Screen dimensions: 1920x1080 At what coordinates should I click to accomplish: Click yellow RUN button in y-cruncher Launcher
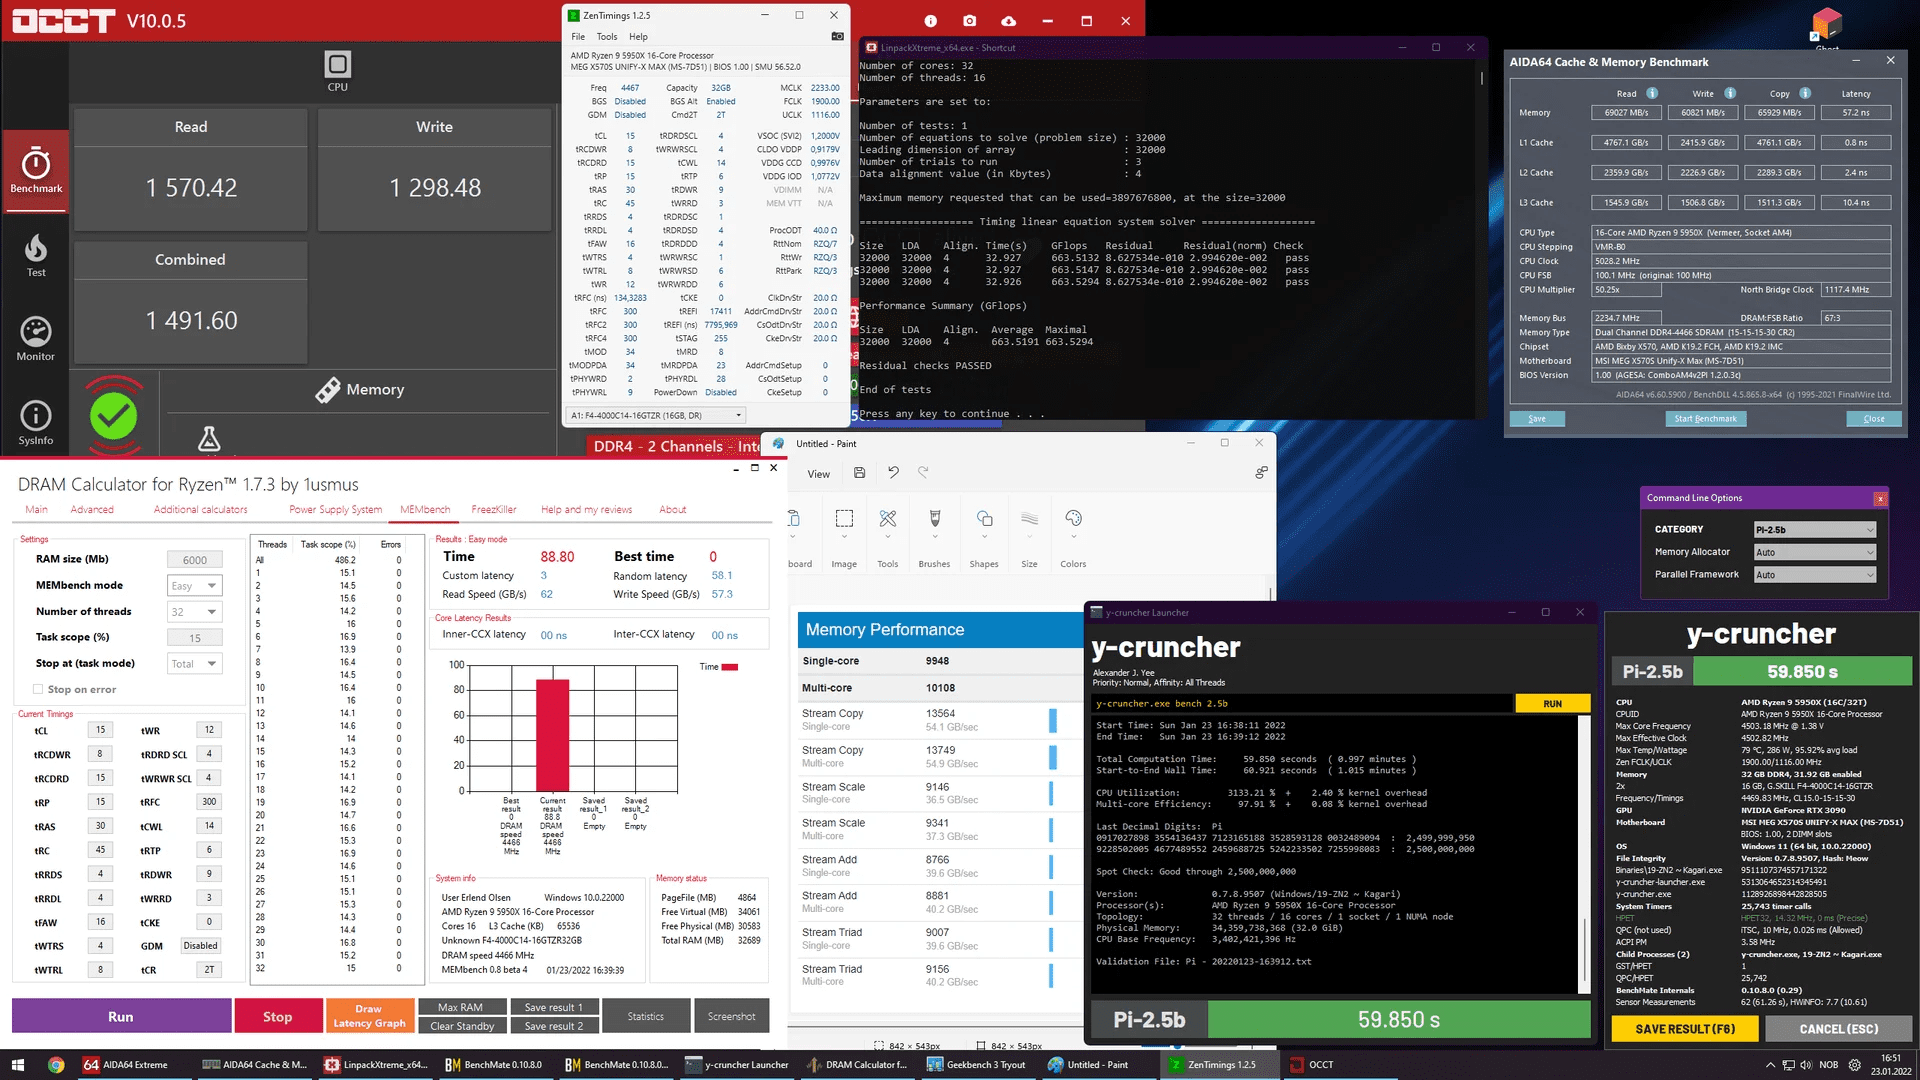click(x=1552, y=704)
